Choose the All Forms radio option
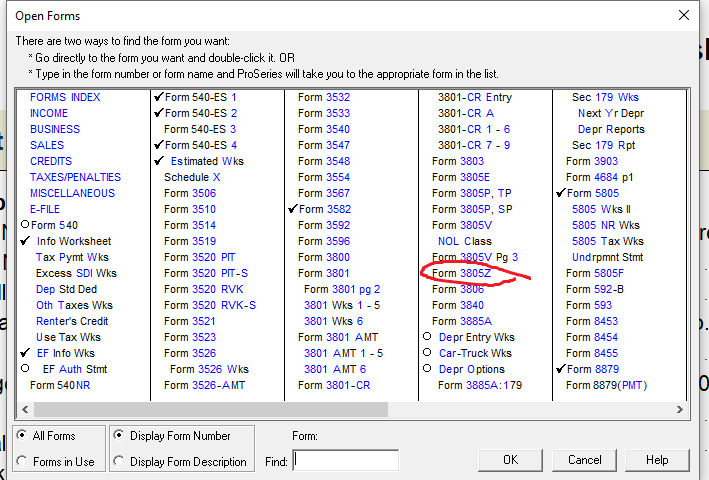The image size is (709, 480). [x=23, y=436]
